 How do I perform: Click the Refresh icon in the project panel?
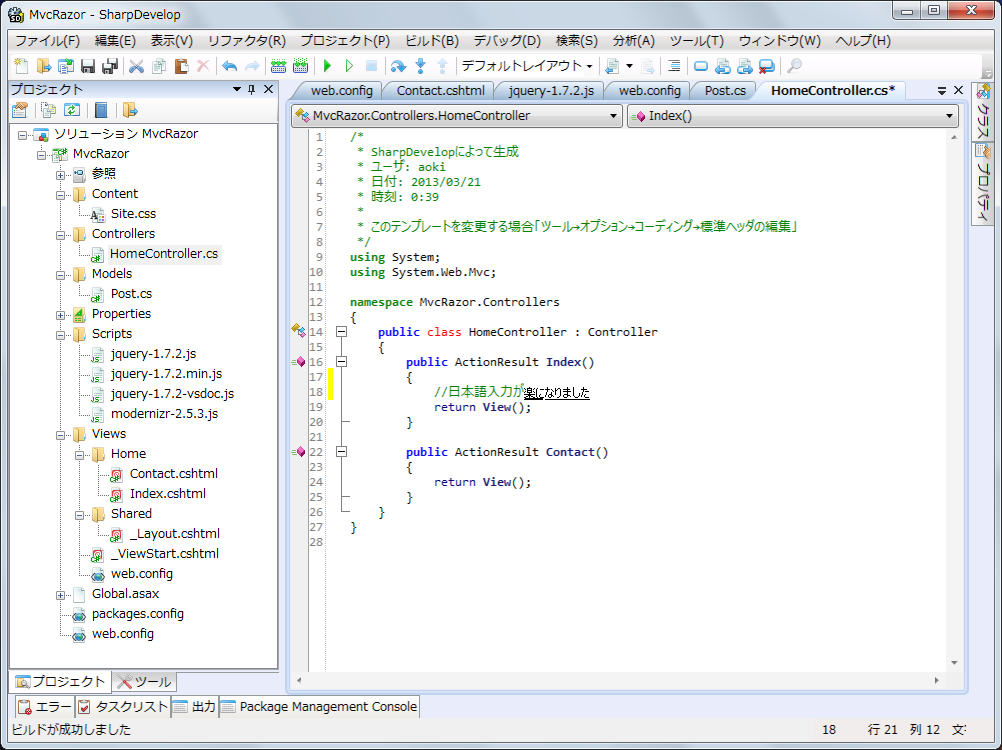click(x=72, y=109)
